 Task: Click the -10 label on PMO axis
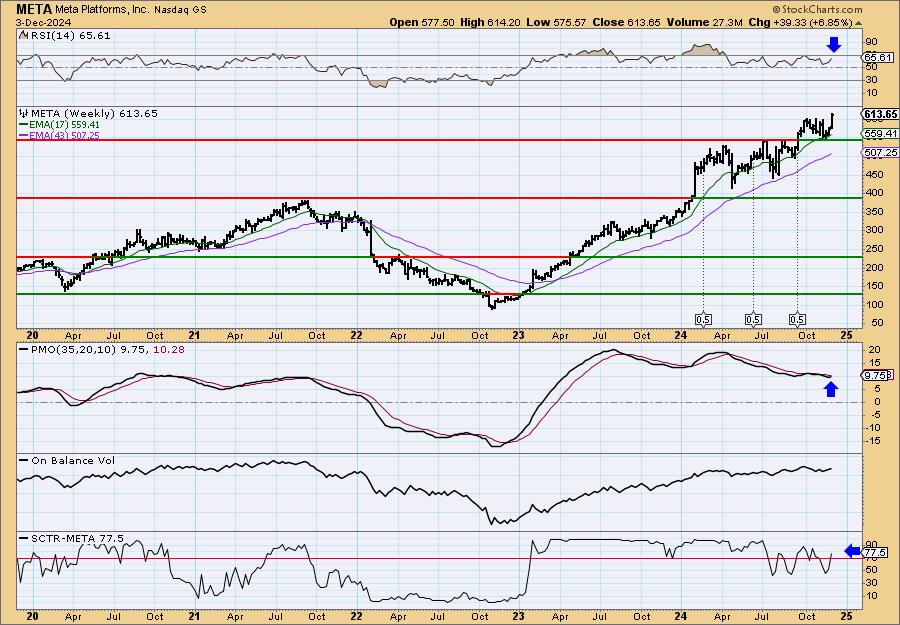[x=873, y=428]
